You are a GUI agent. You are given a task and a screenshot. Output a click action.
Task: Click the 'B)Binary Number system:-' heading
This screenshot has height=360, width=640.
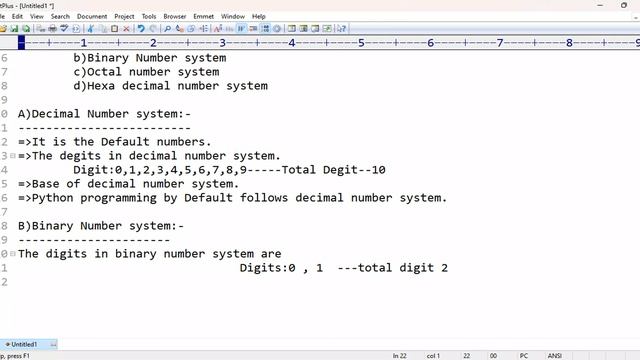101,226
